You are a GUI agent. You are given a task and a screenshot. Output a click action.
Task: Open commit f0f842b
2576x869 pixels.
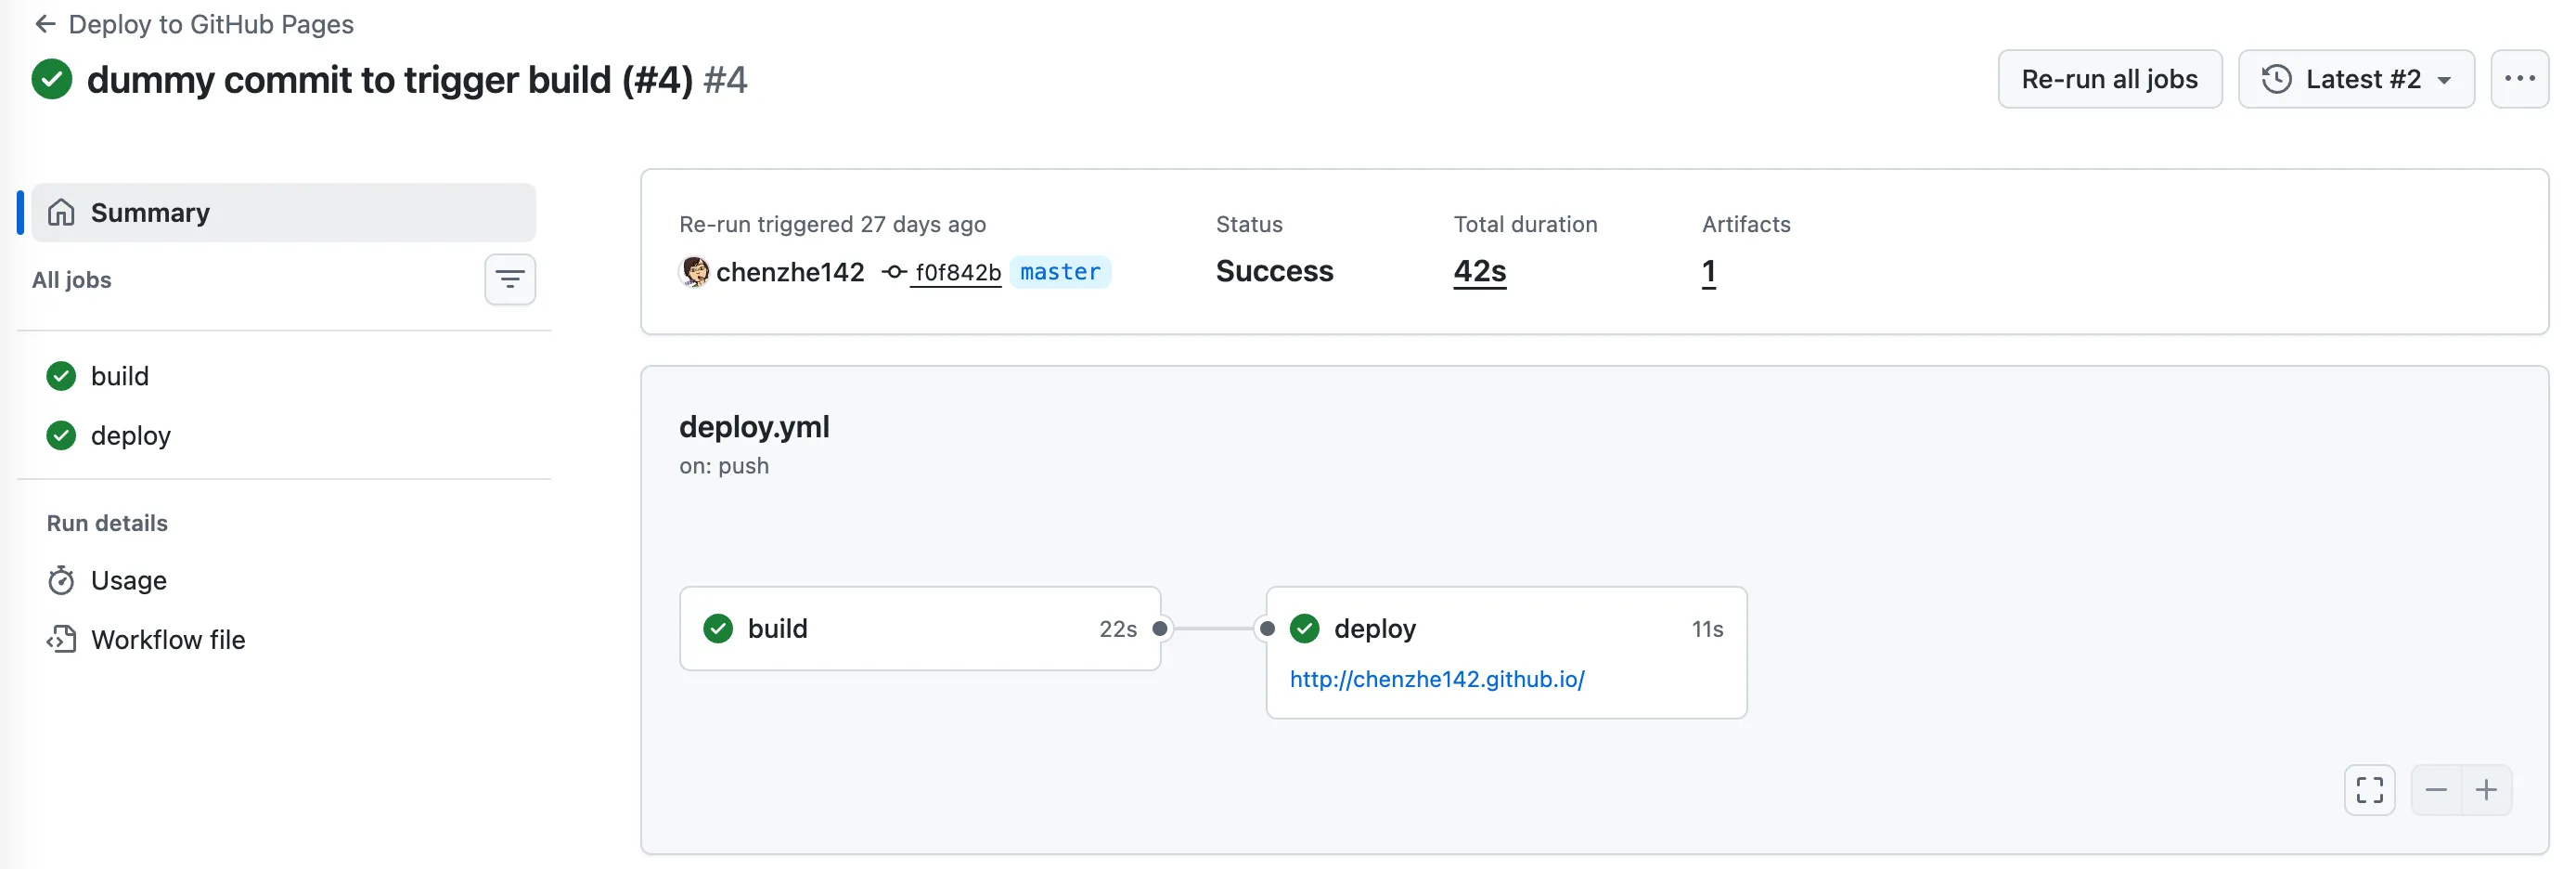click(957, 272)
